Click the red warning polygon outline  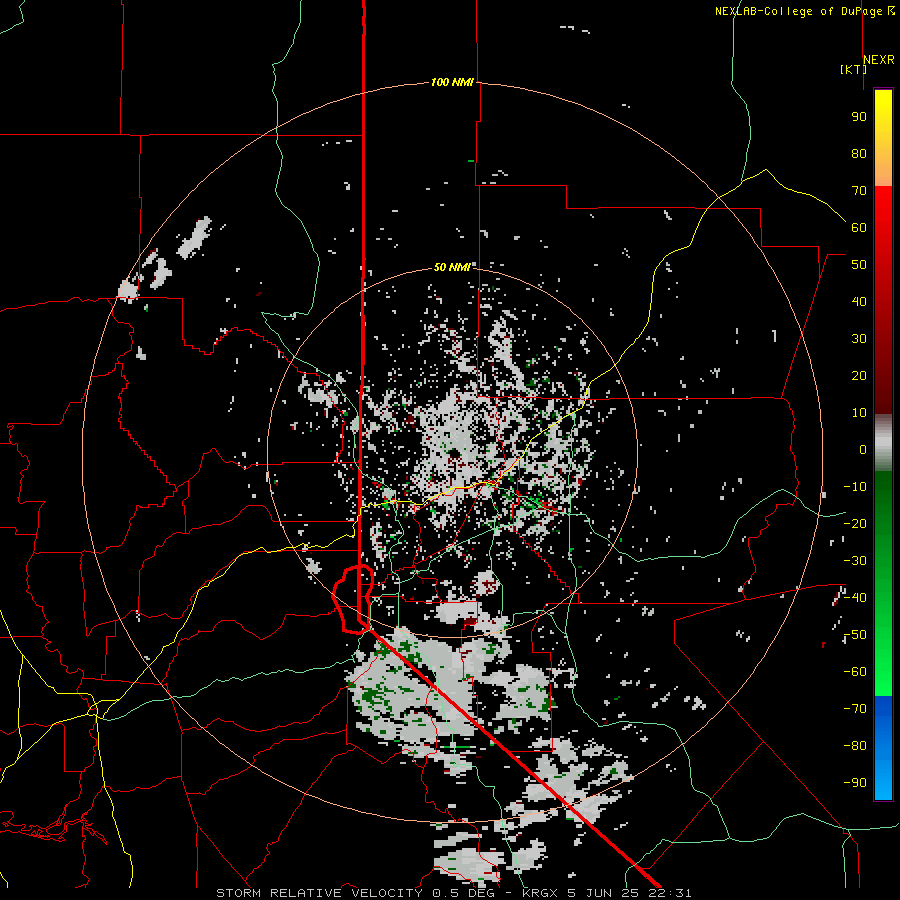353,599
